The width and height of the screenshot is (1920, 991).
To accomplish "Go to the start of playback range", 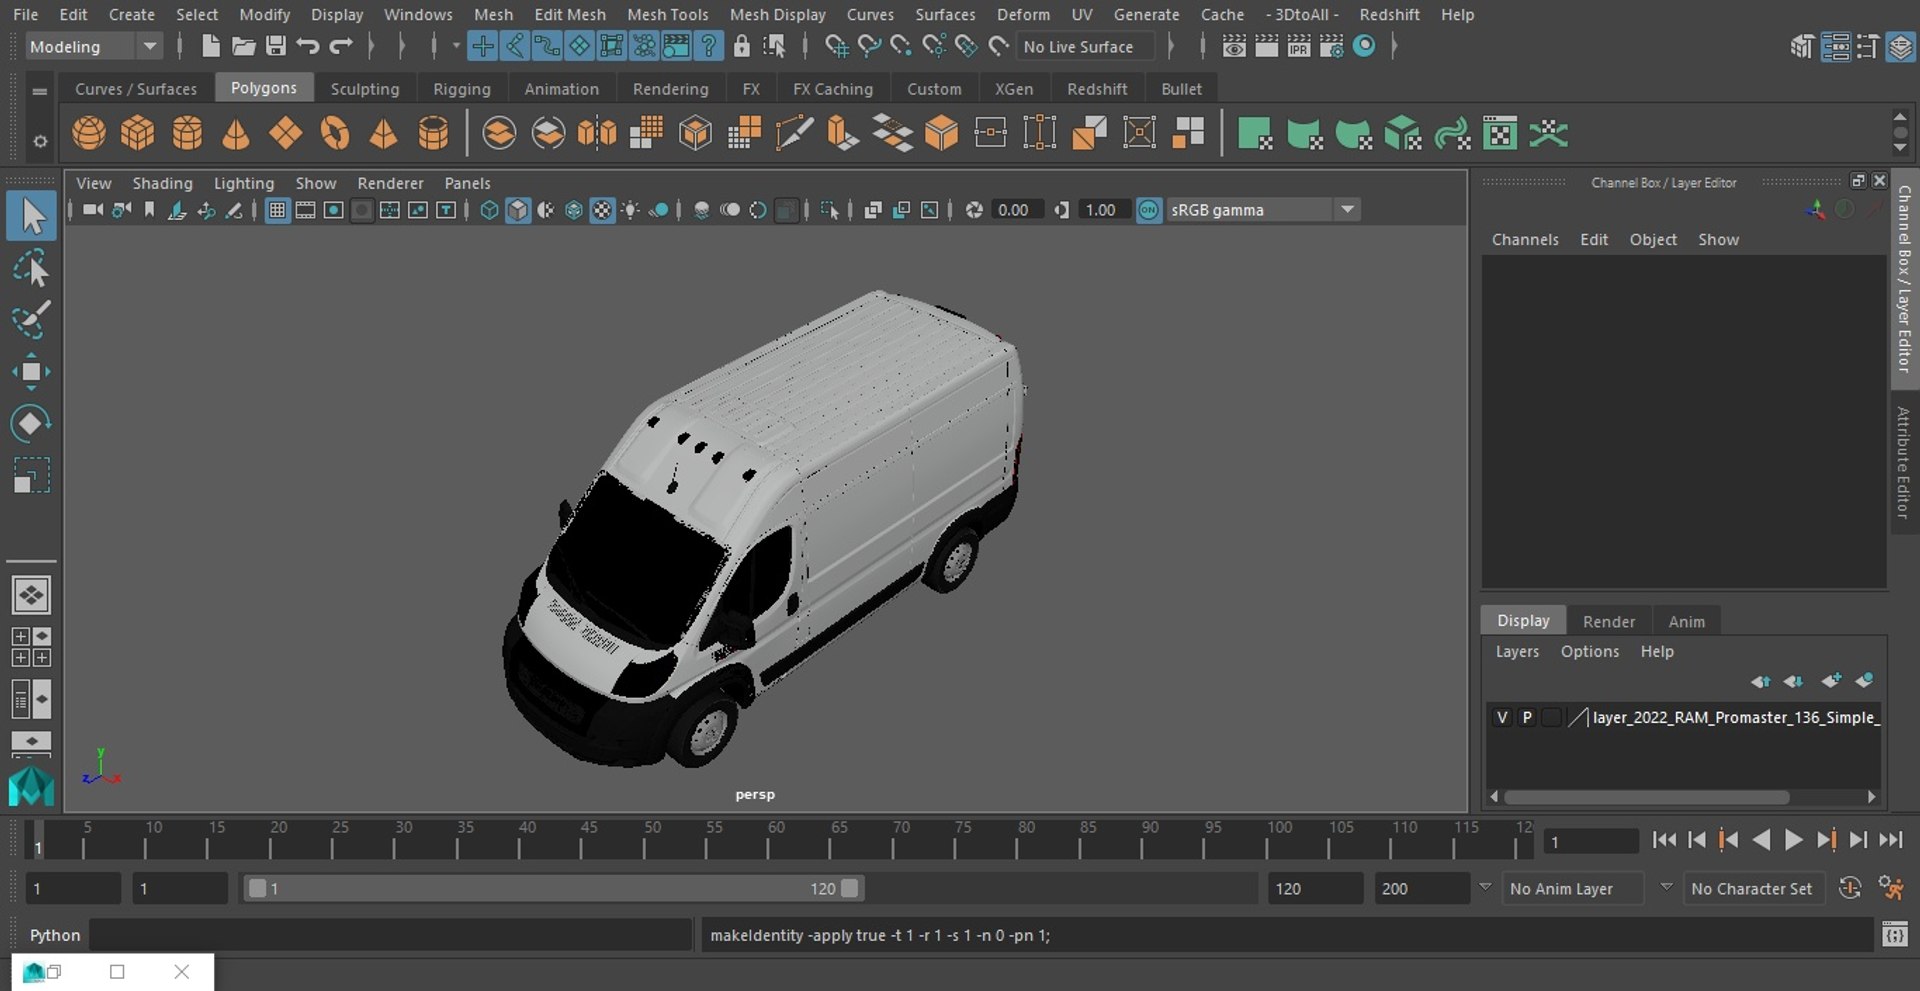I will (x=1665, y=840).
